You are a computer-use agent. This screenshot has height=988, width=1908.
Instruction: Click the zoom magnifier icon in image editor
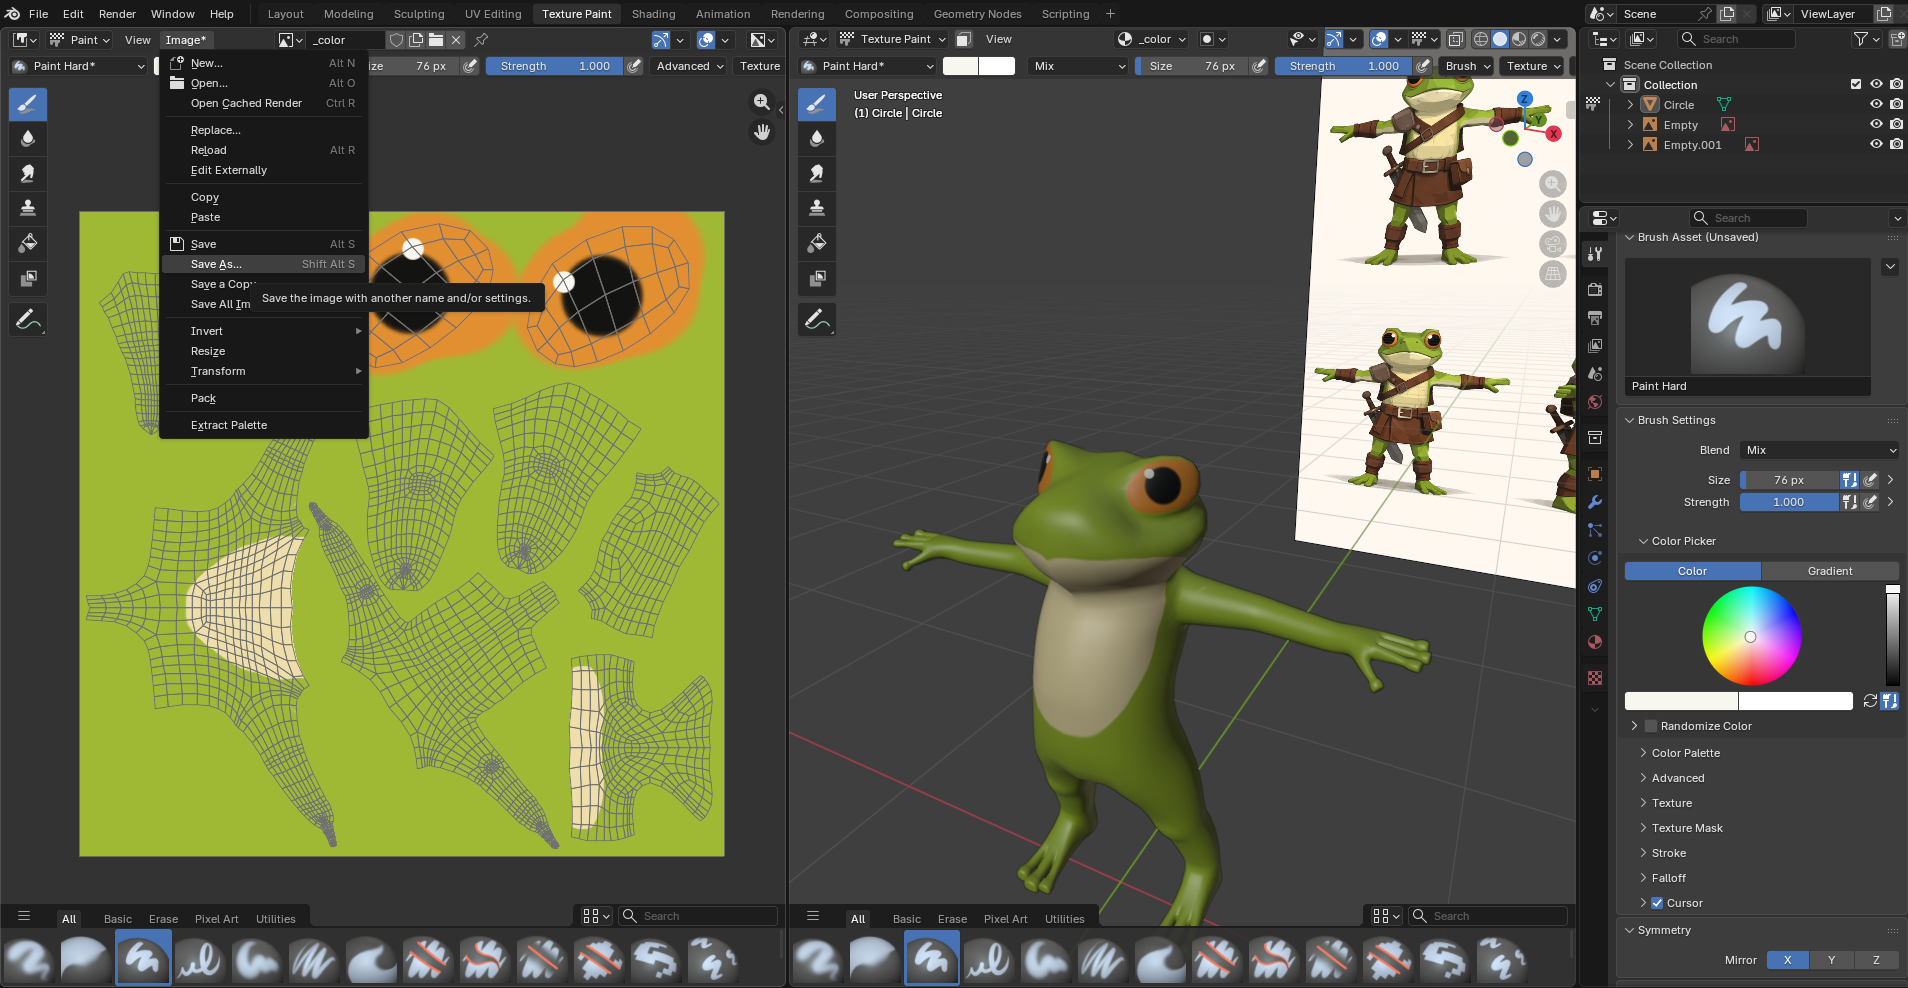coord(762,102)
